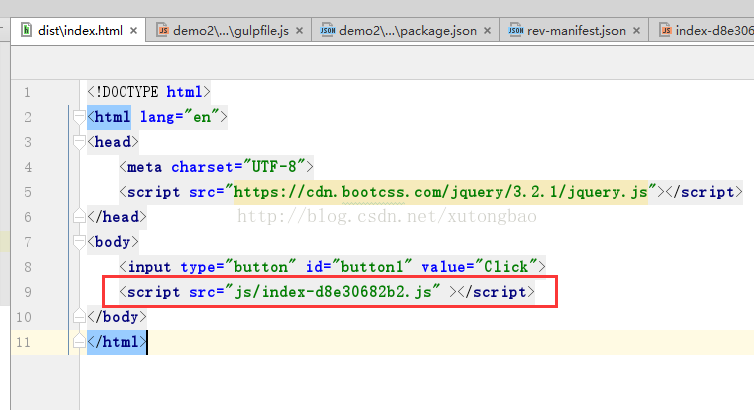The width and height of the screenshot is (754, 410).
Task: Click the JSON icon on rev-manifest.json tab
Action: pos(515,30)
